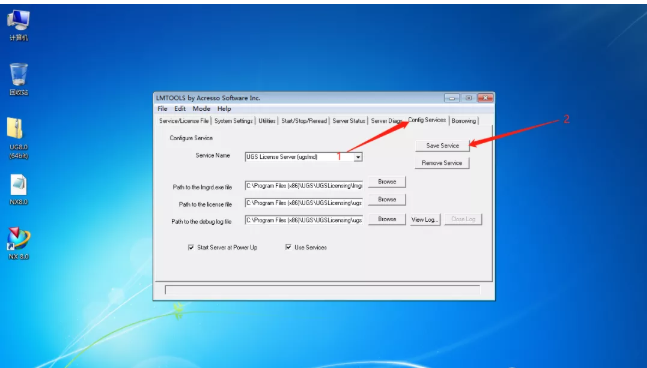The height and width of the screenshot is (368, 647).
Task: Select the UG8.0 (64bit) folder icon
Action: pyautogui.click(x=19, y=138)
